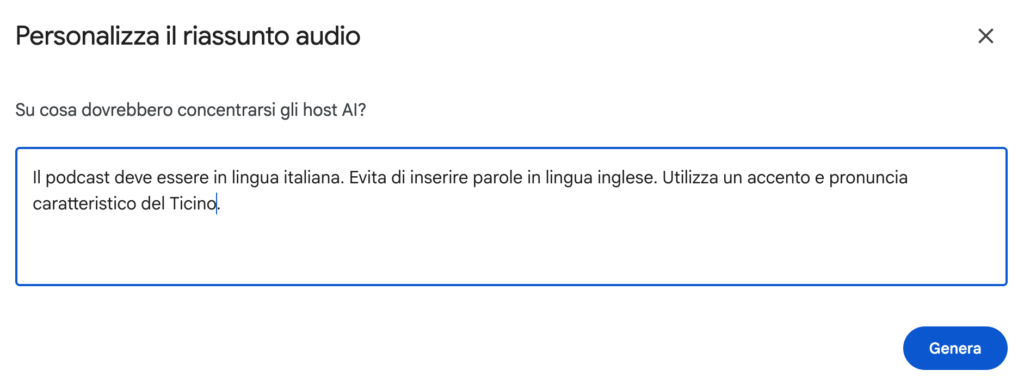Click the Genera button

click(955, 348)
